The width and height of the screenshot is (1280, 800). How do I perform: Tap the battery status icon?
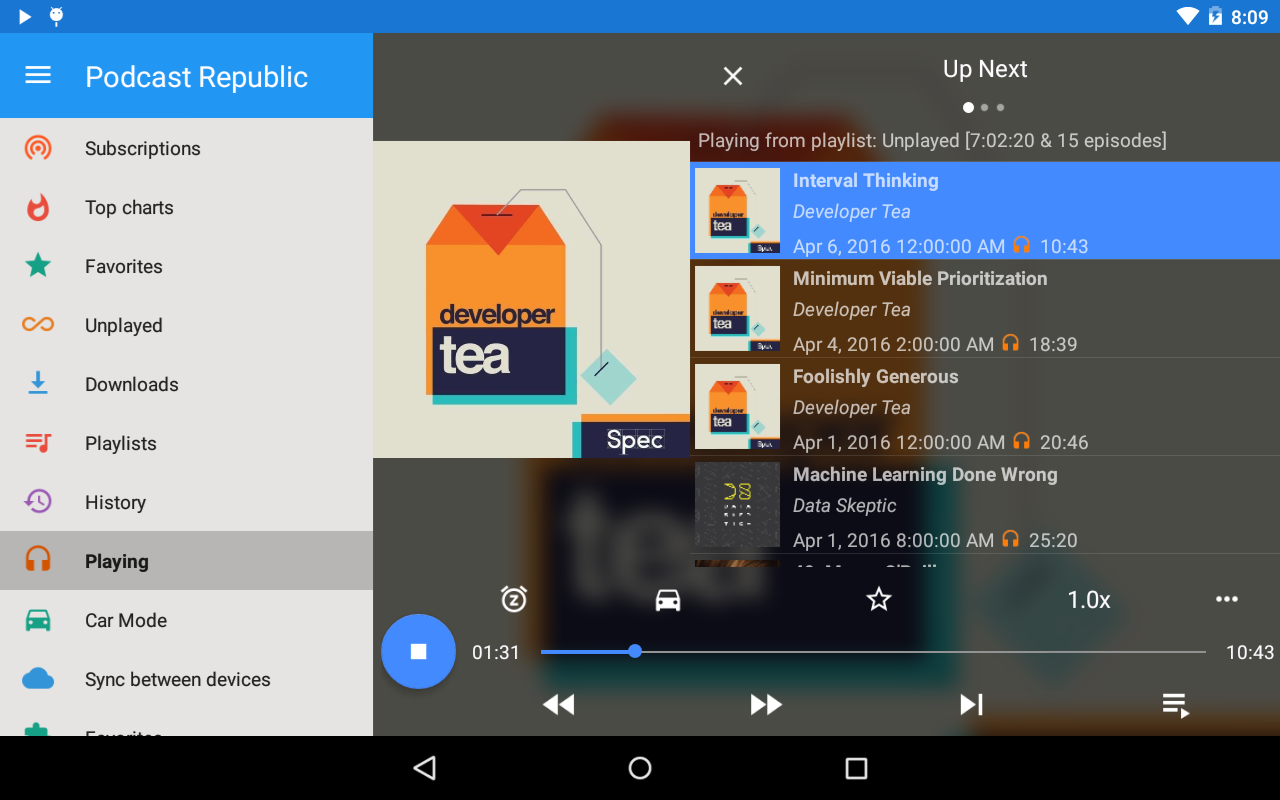[1215, 16]
